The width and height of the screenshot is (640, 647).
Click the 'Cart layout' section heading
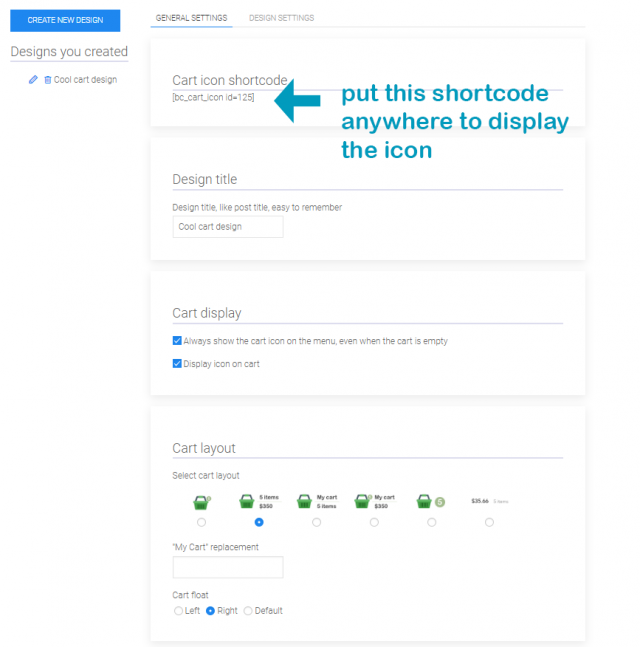(x=204, y=448)
